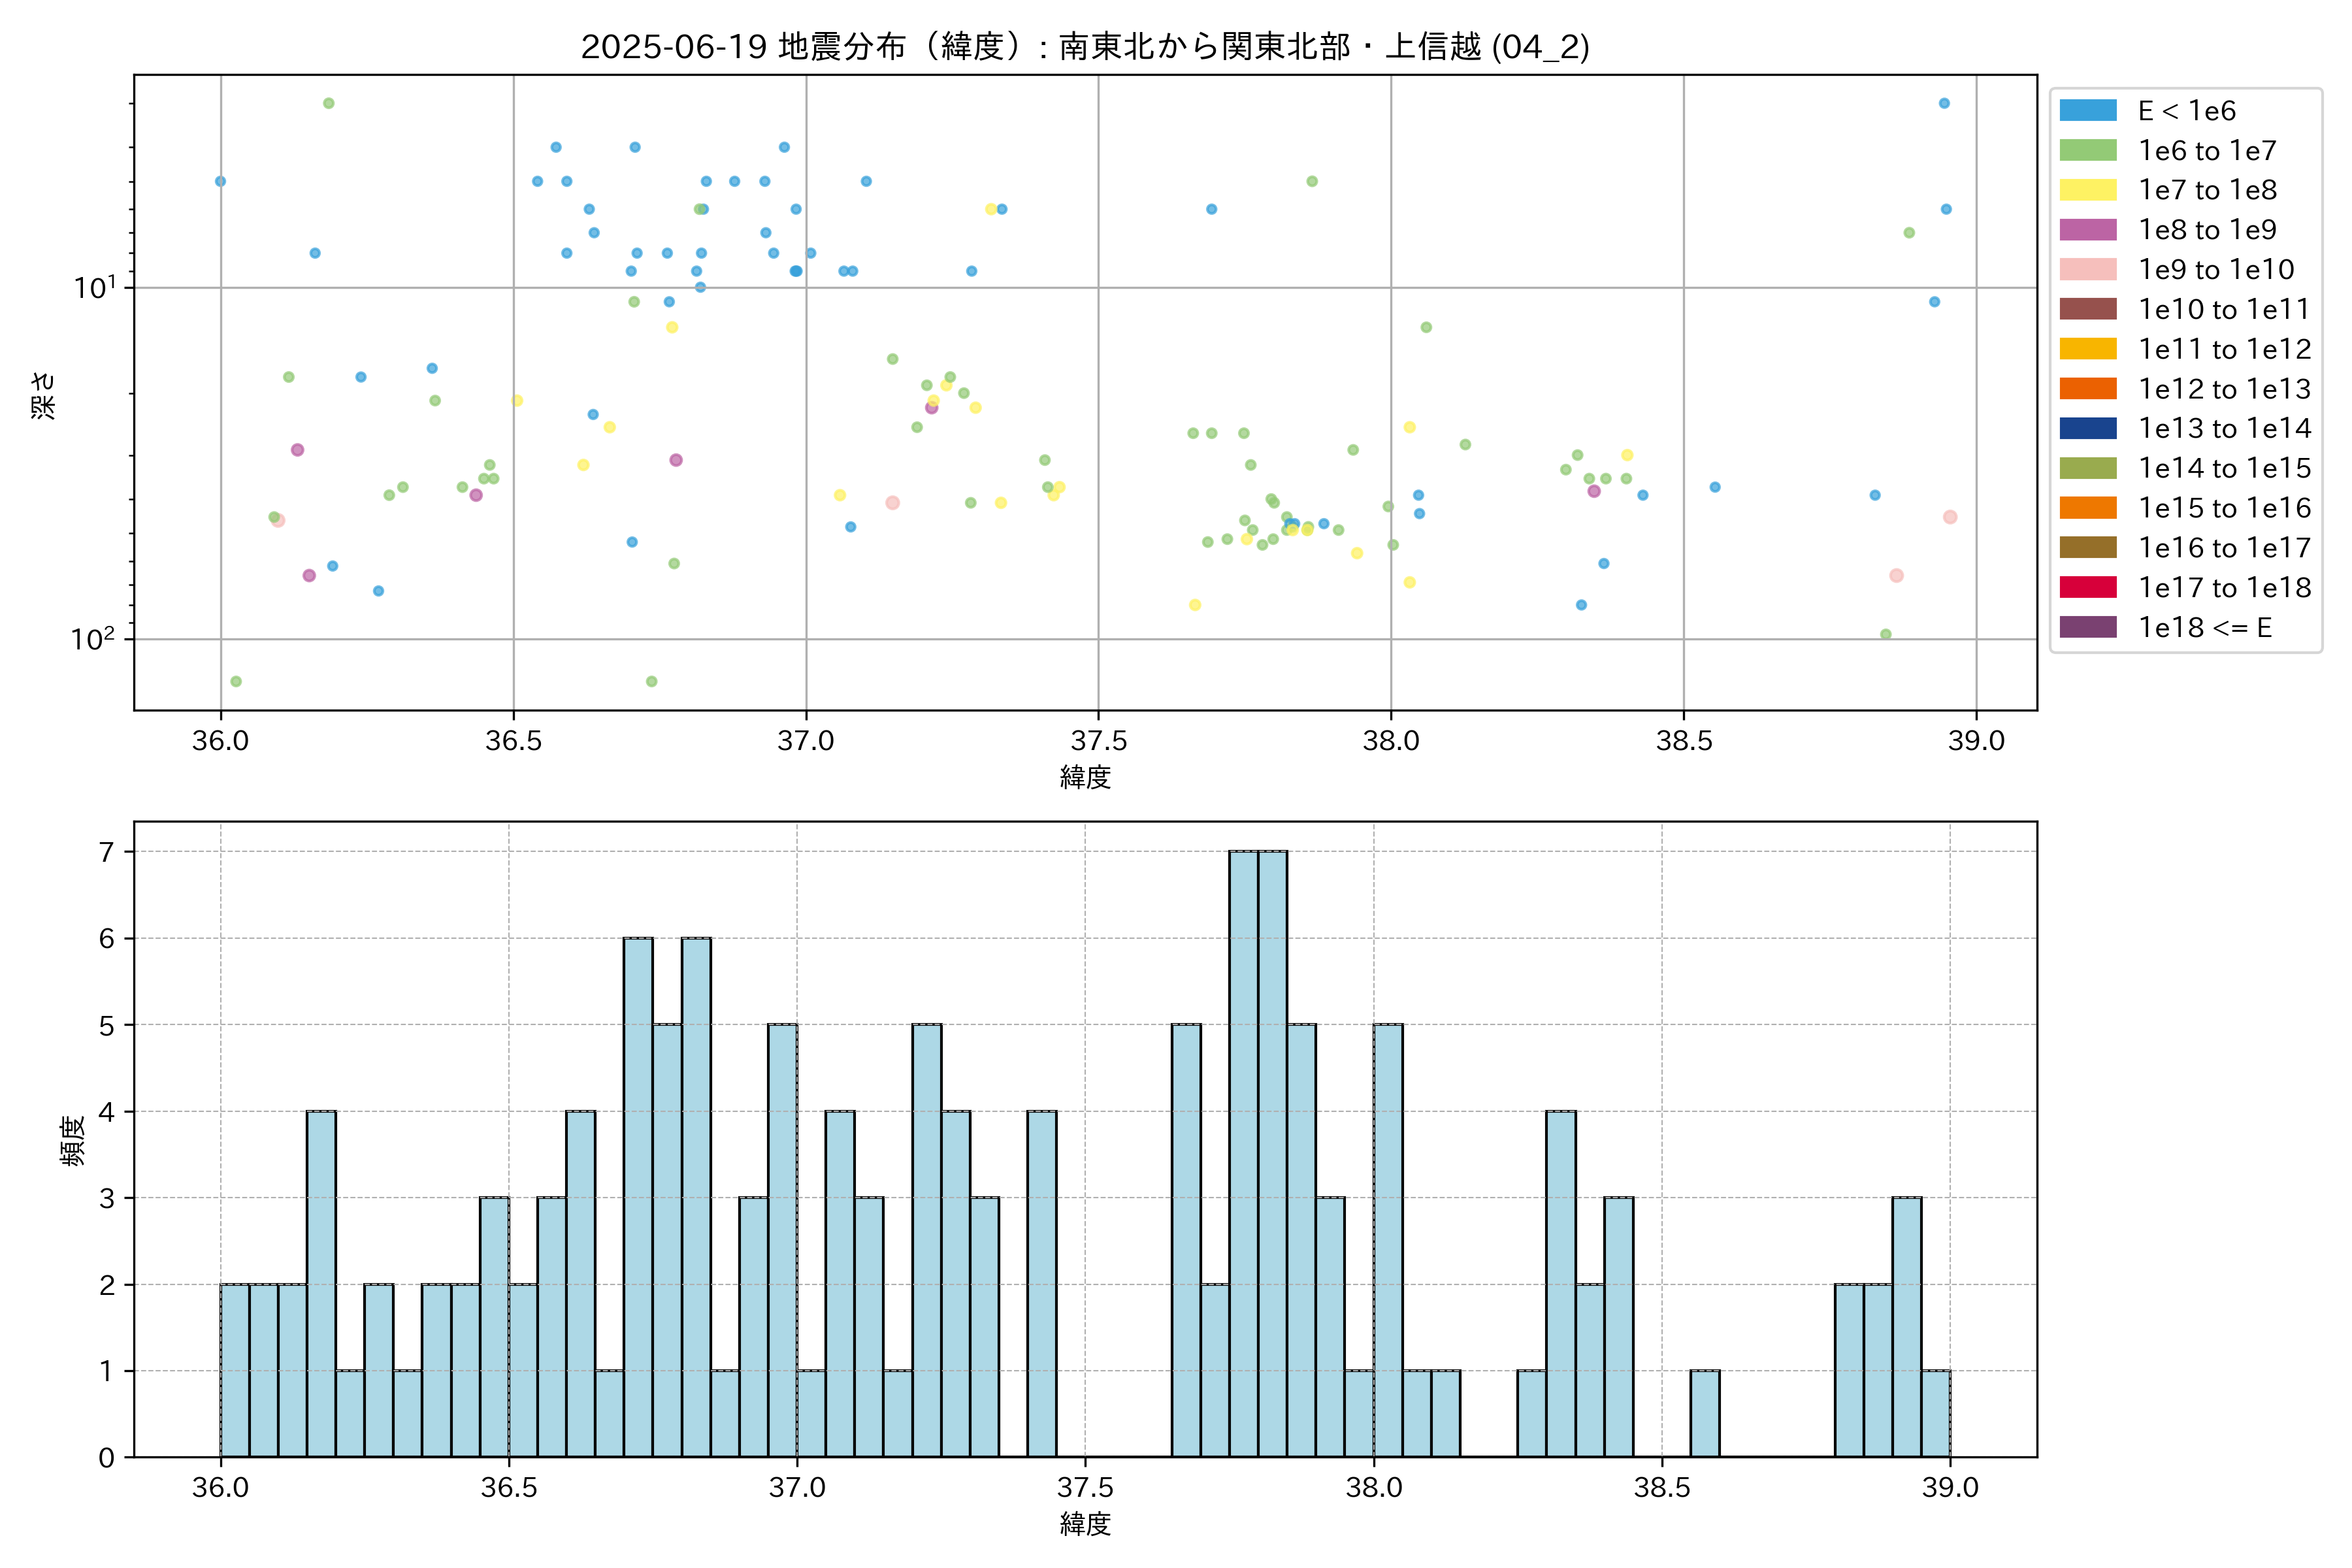Click the single bar near latitude 38.55
Screen dimensions: 2352x1568
[x=1704, y=1413]
